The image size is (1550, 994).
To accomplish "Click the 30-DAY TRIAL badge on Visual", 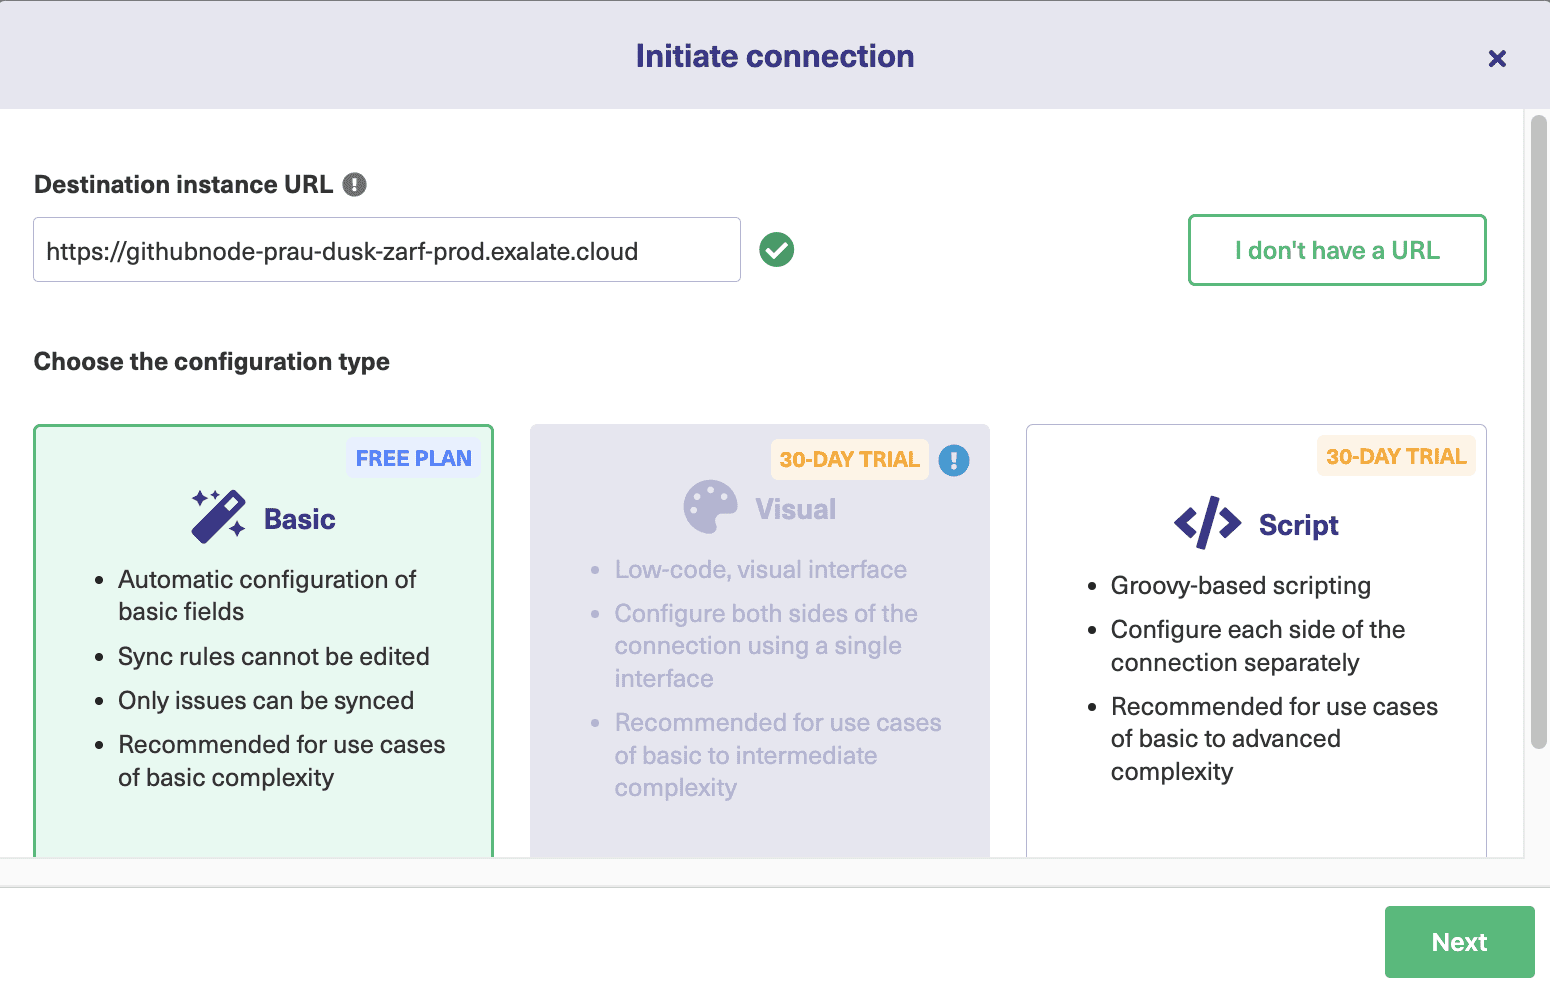I will click(849, 460).
